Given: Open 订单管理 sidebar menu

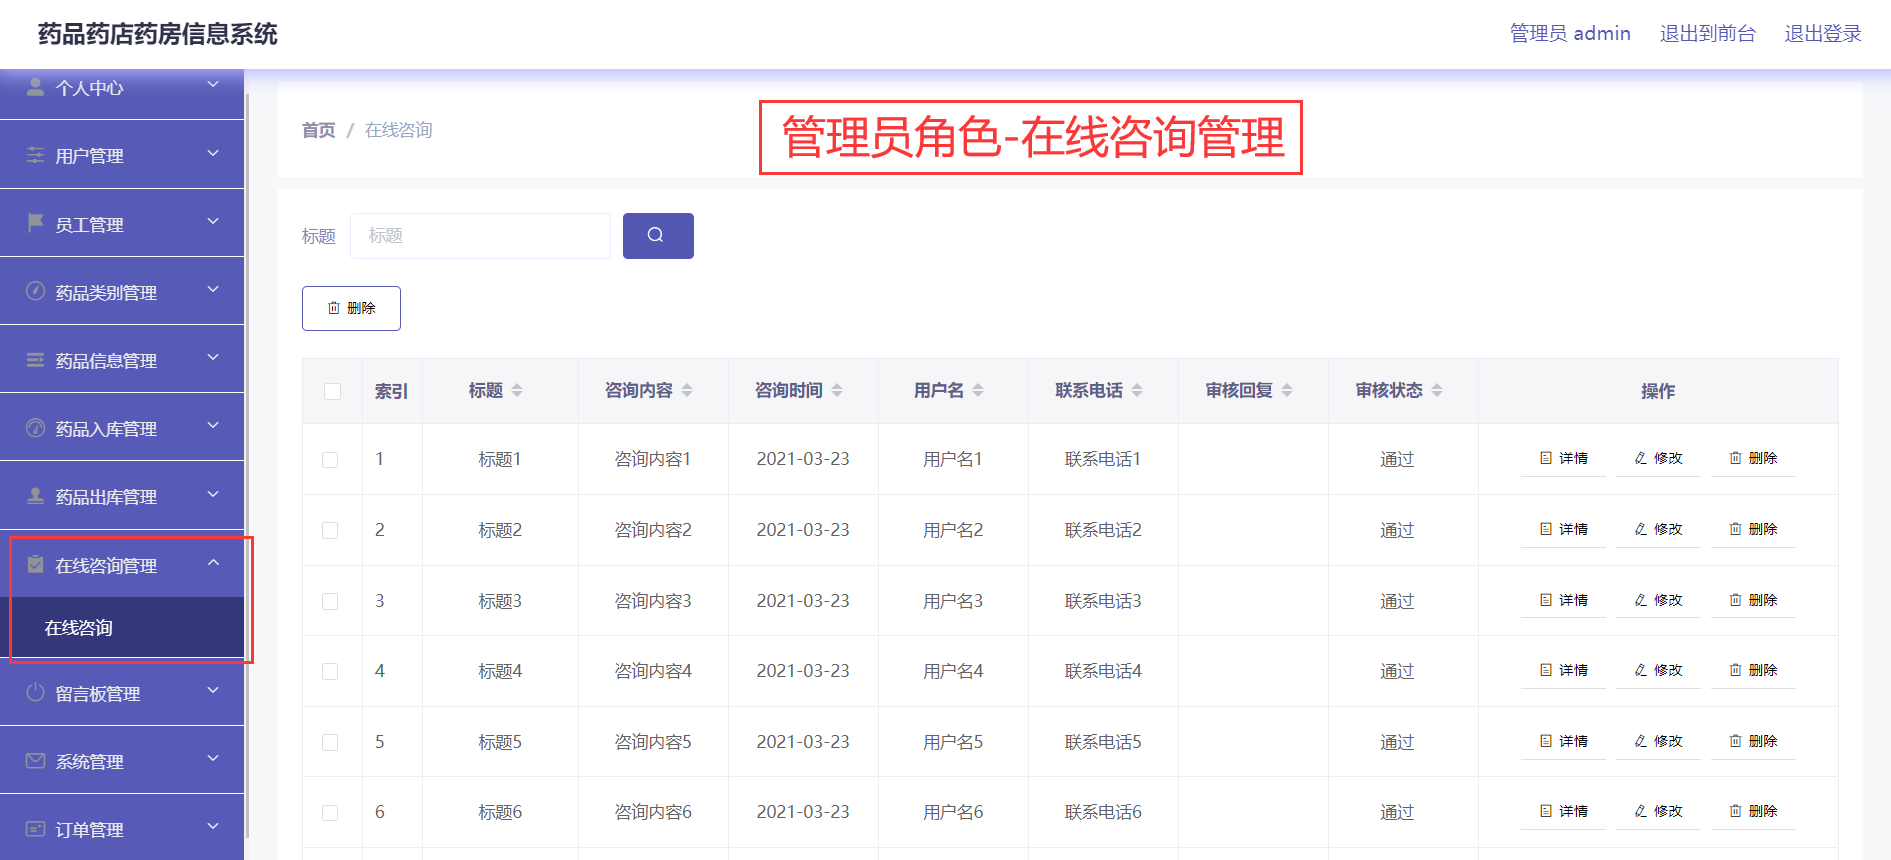Looking at the screenshot, I should tap(122, 828).
